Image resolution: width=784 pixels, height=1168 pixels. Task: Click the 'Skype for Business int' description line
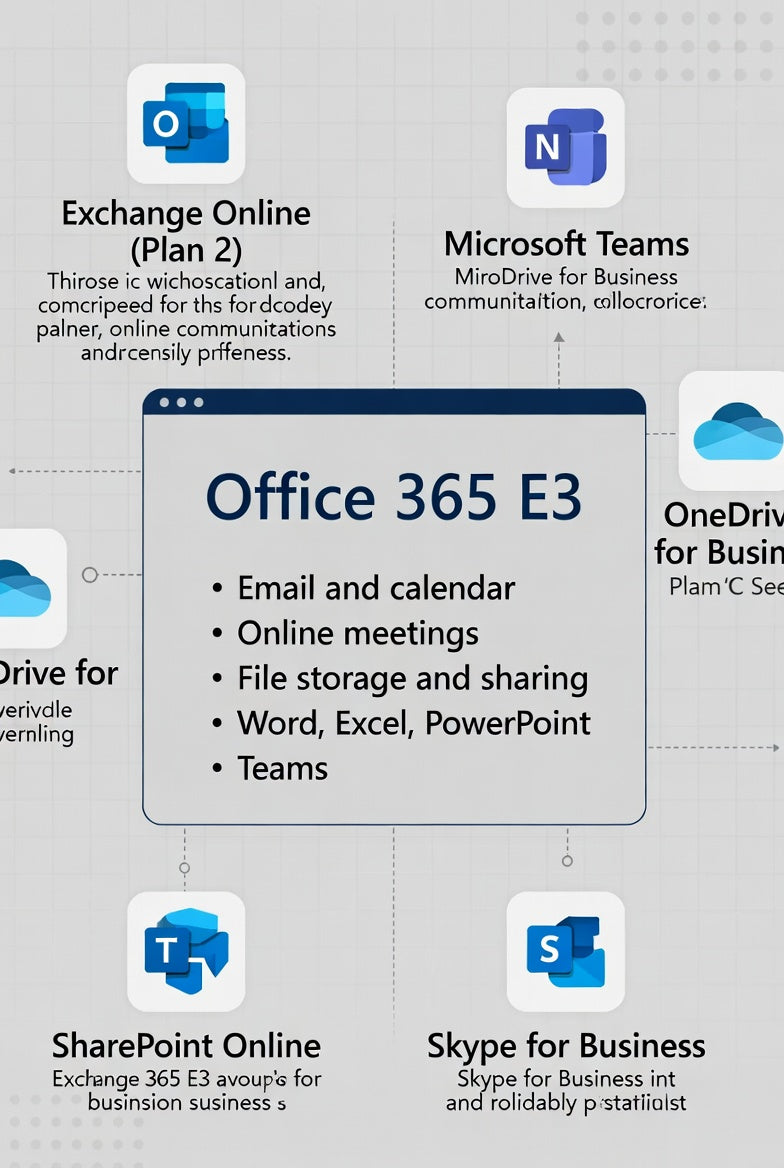566,1079
